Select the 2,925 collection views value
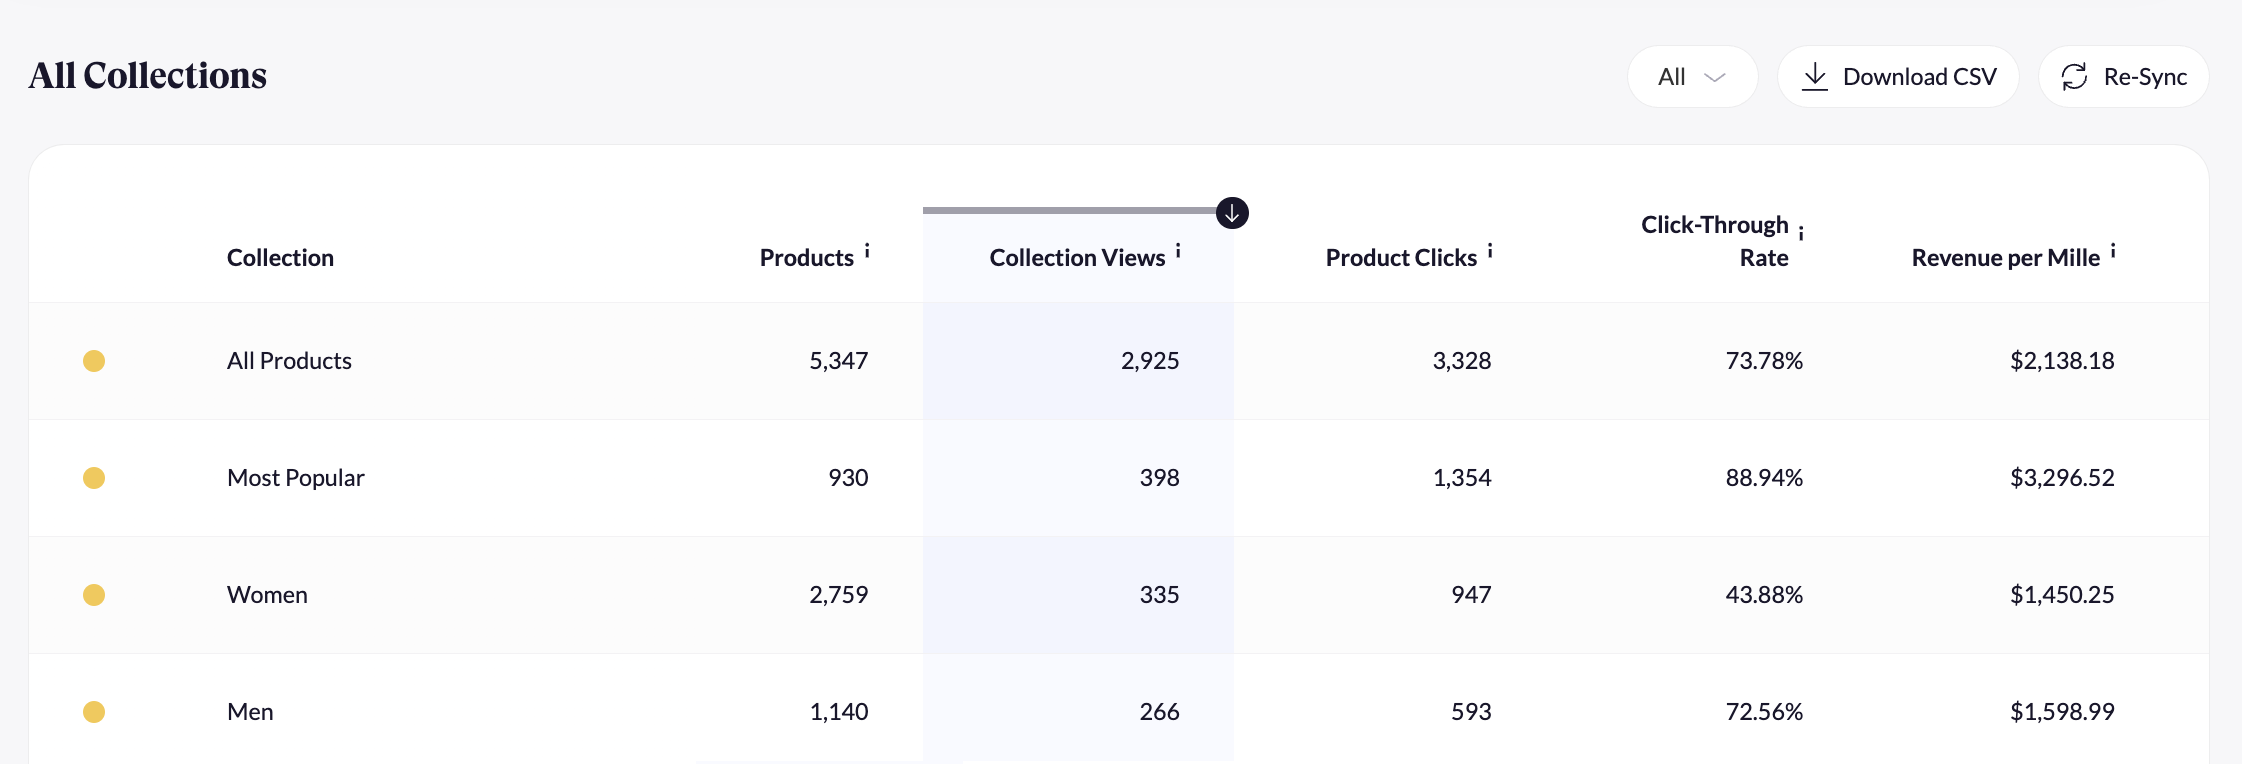Screen dimensions: 2242x764 [x=1150, y=361]
